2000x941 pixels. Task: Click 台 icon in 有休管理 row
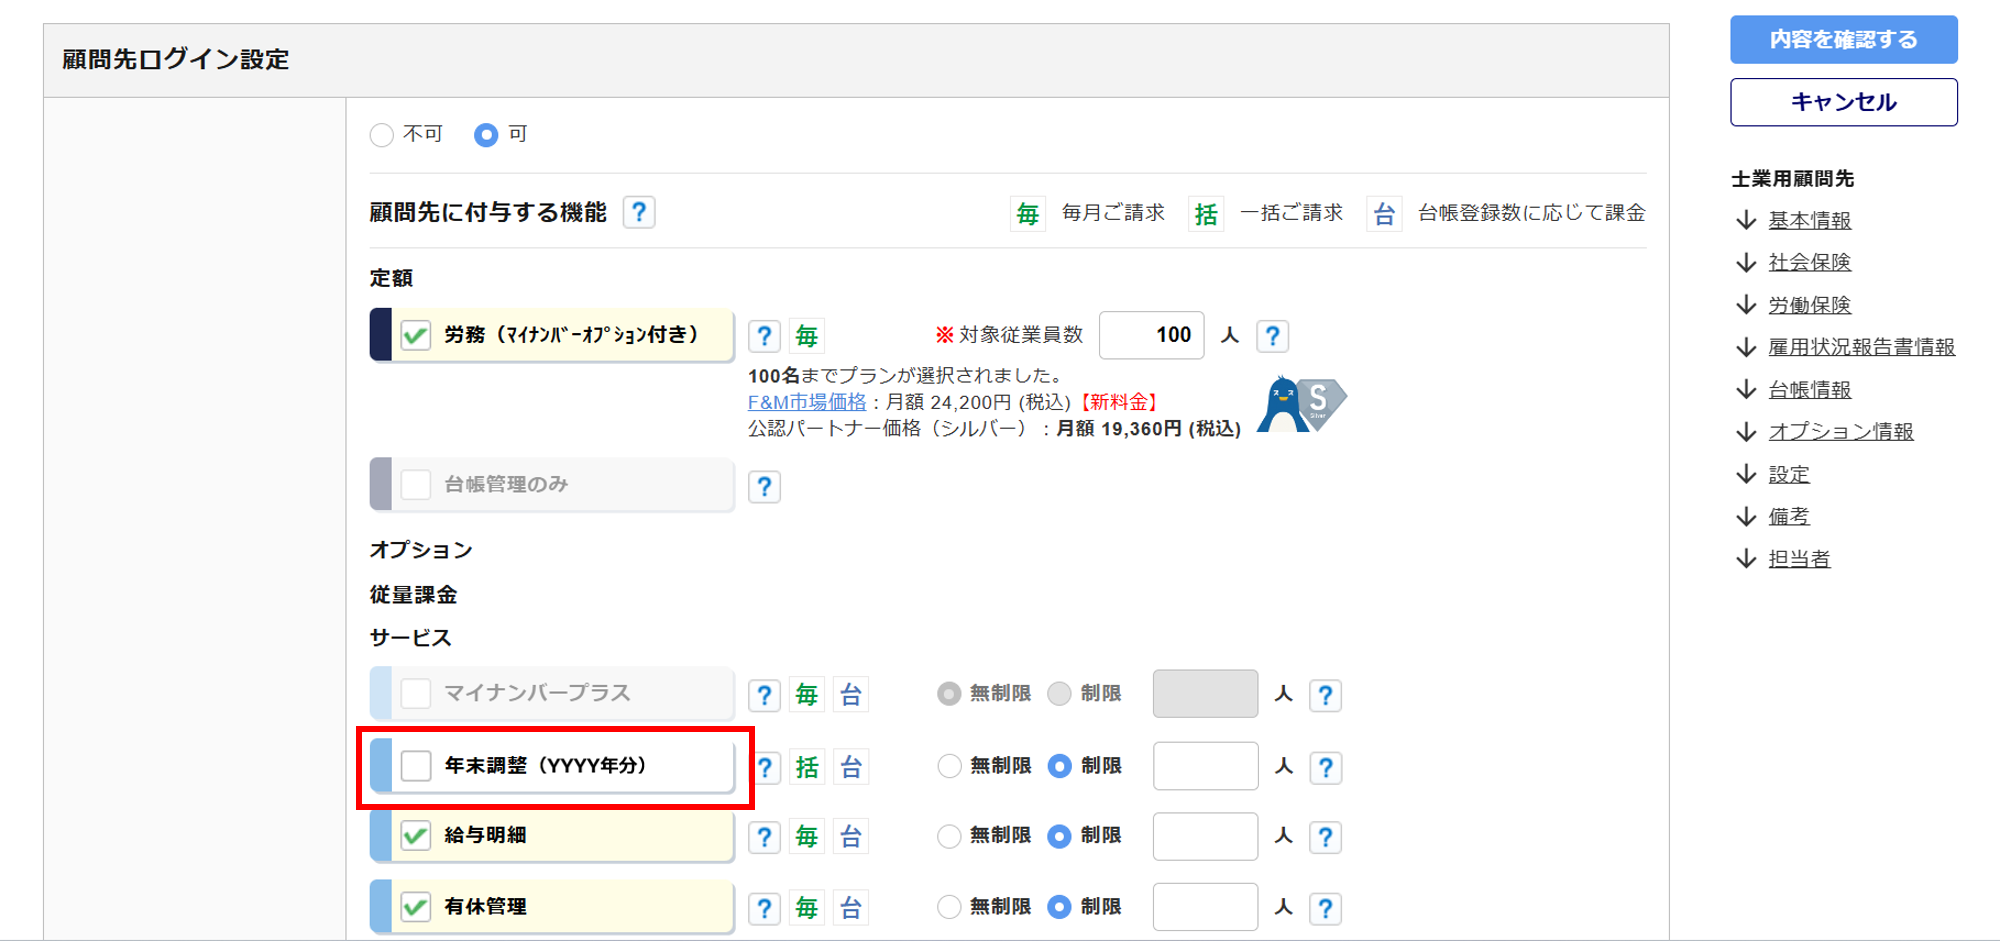[851, 908]
